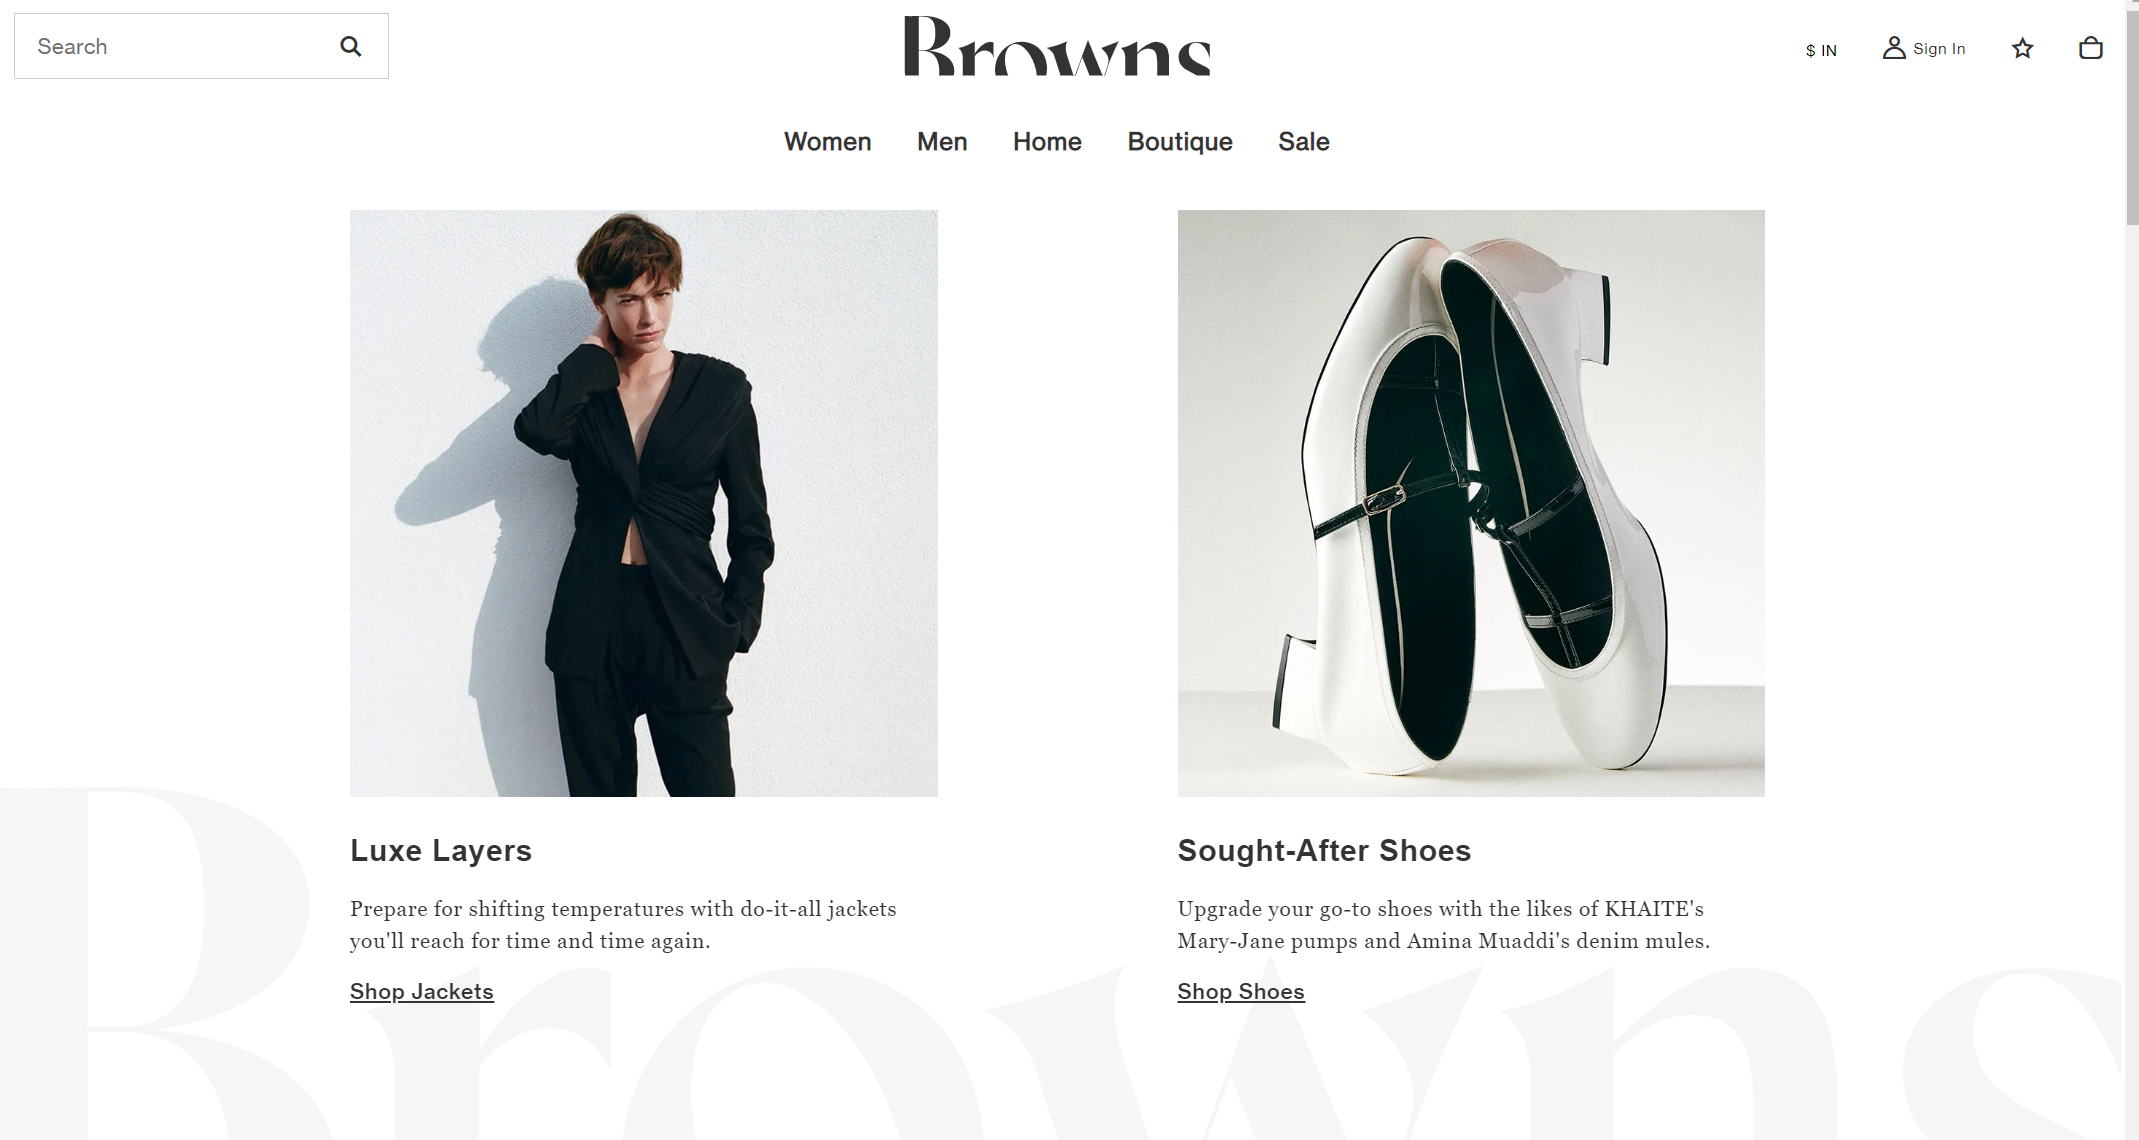This screenshot has width=2139, height=1140.
Task: Open the Men menu
Action: coord(942,142)
